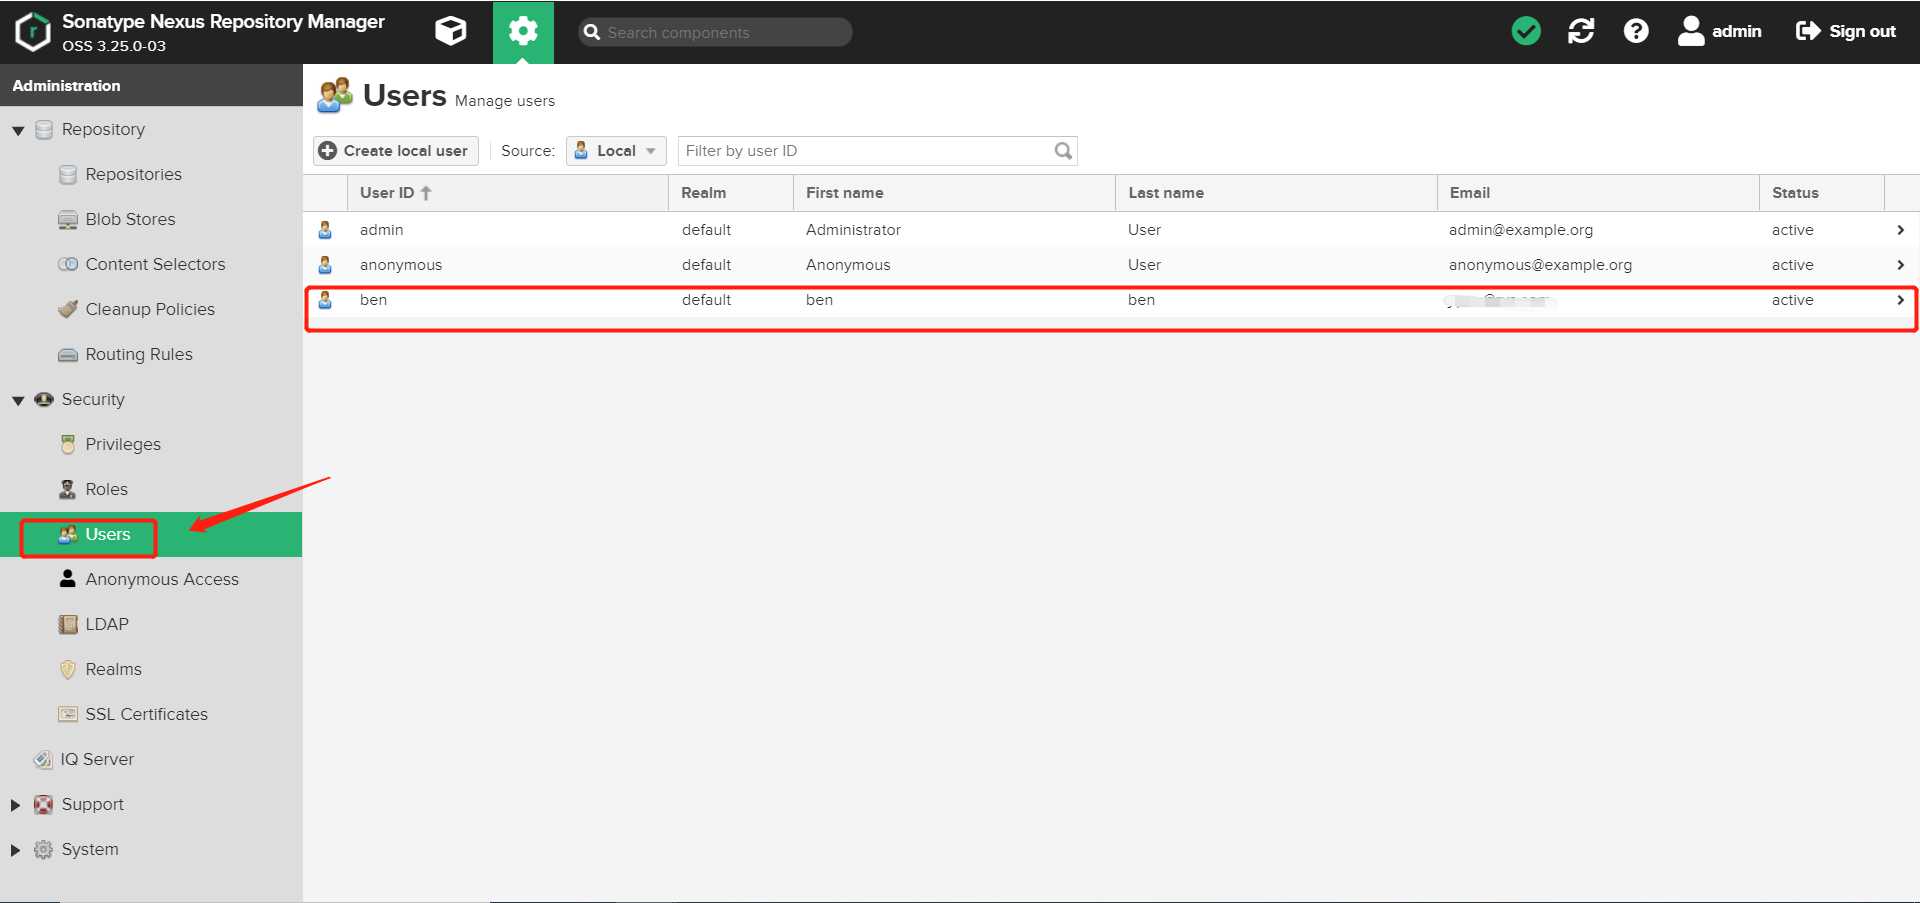Screen dimensions: 1920x903
Task: Click the Search components field
Action: point(715,32)
